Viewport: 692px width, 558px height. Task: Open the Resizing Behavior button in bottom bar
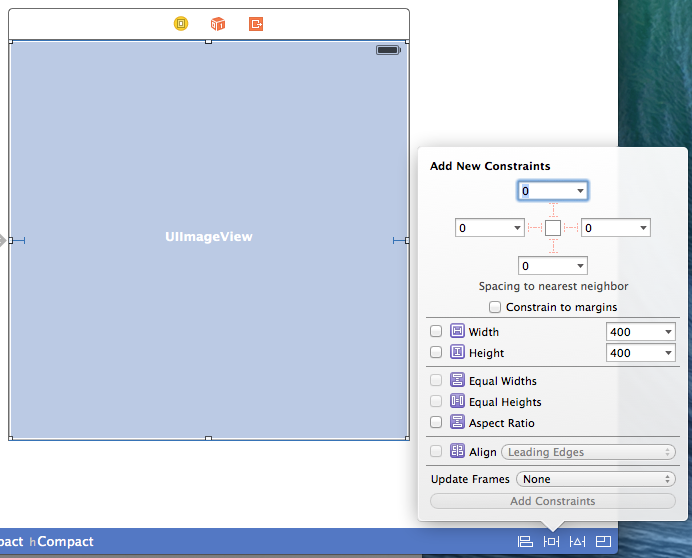pyautogui.click(x=603, y=541)
